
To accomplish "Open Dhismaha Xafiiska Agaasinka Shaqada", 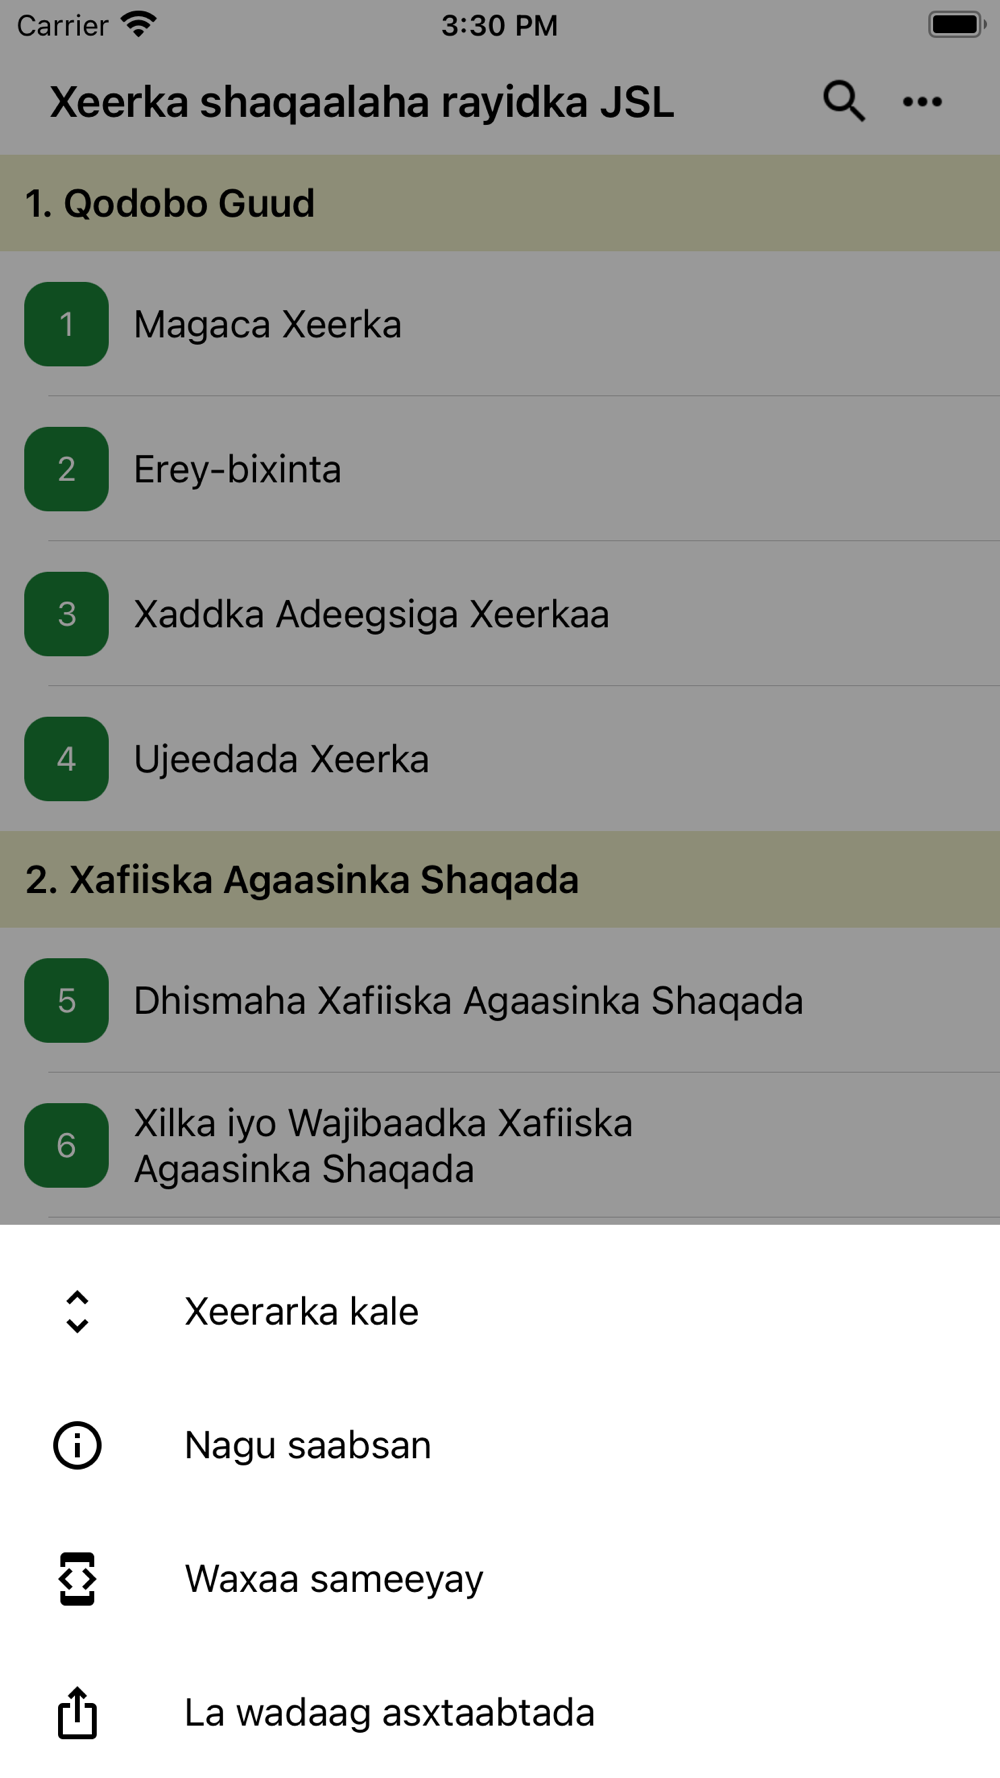I will [468, 1001].
